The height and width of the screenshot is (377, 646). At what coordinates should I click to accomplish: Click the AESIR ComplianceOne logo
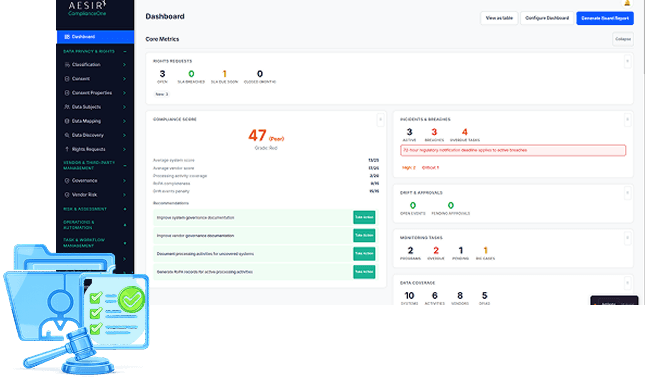coord(87,8)
